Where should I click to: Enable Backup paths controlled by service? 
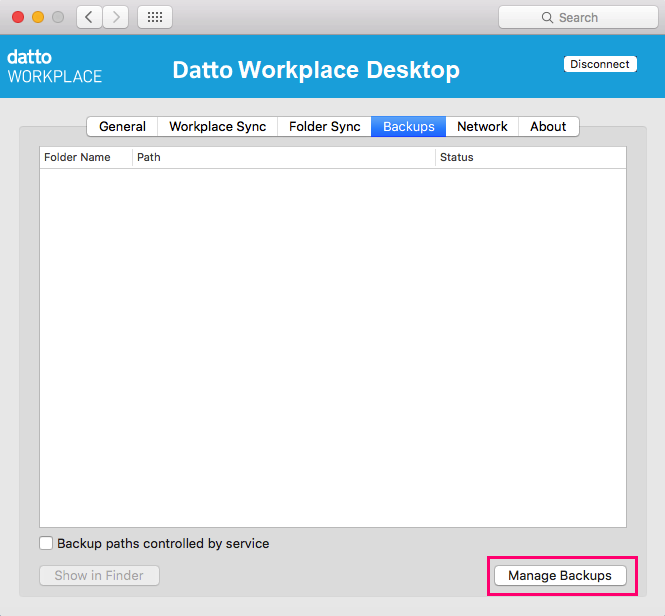tap(46, 543)
